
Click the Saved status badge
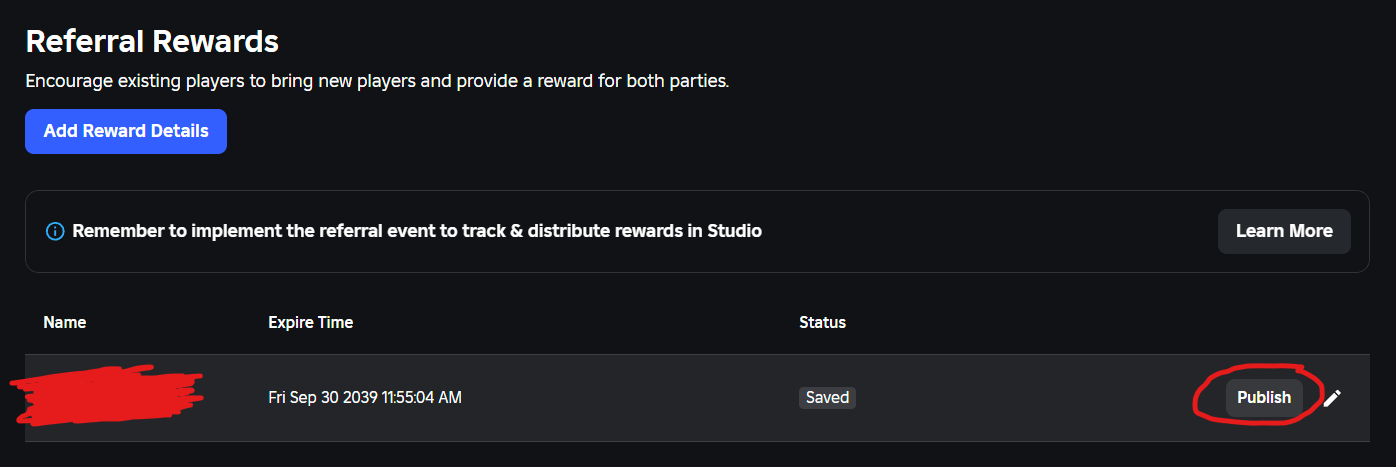coord(827,398)
